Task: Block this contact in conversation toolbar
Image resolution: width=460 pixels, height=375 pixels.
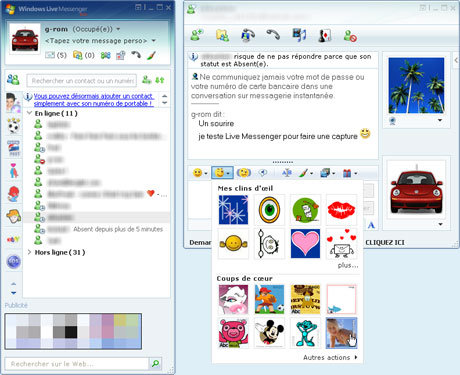Action: (x=350, y=35)
